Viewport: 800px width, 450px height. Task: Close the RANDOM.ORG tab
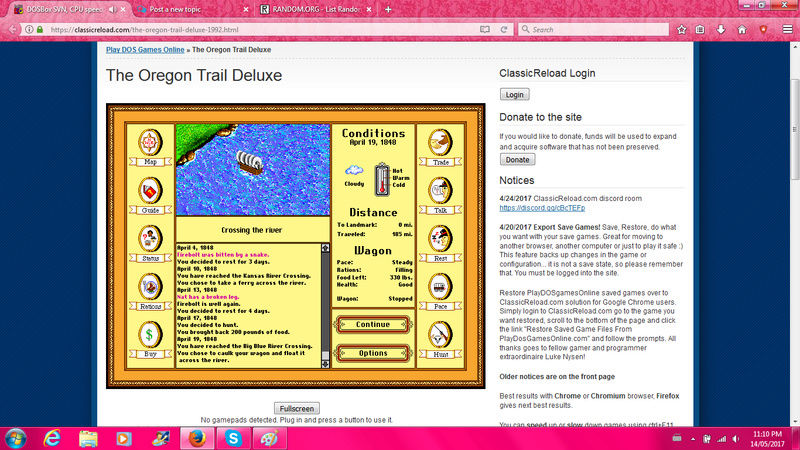[x=369, y=9]
